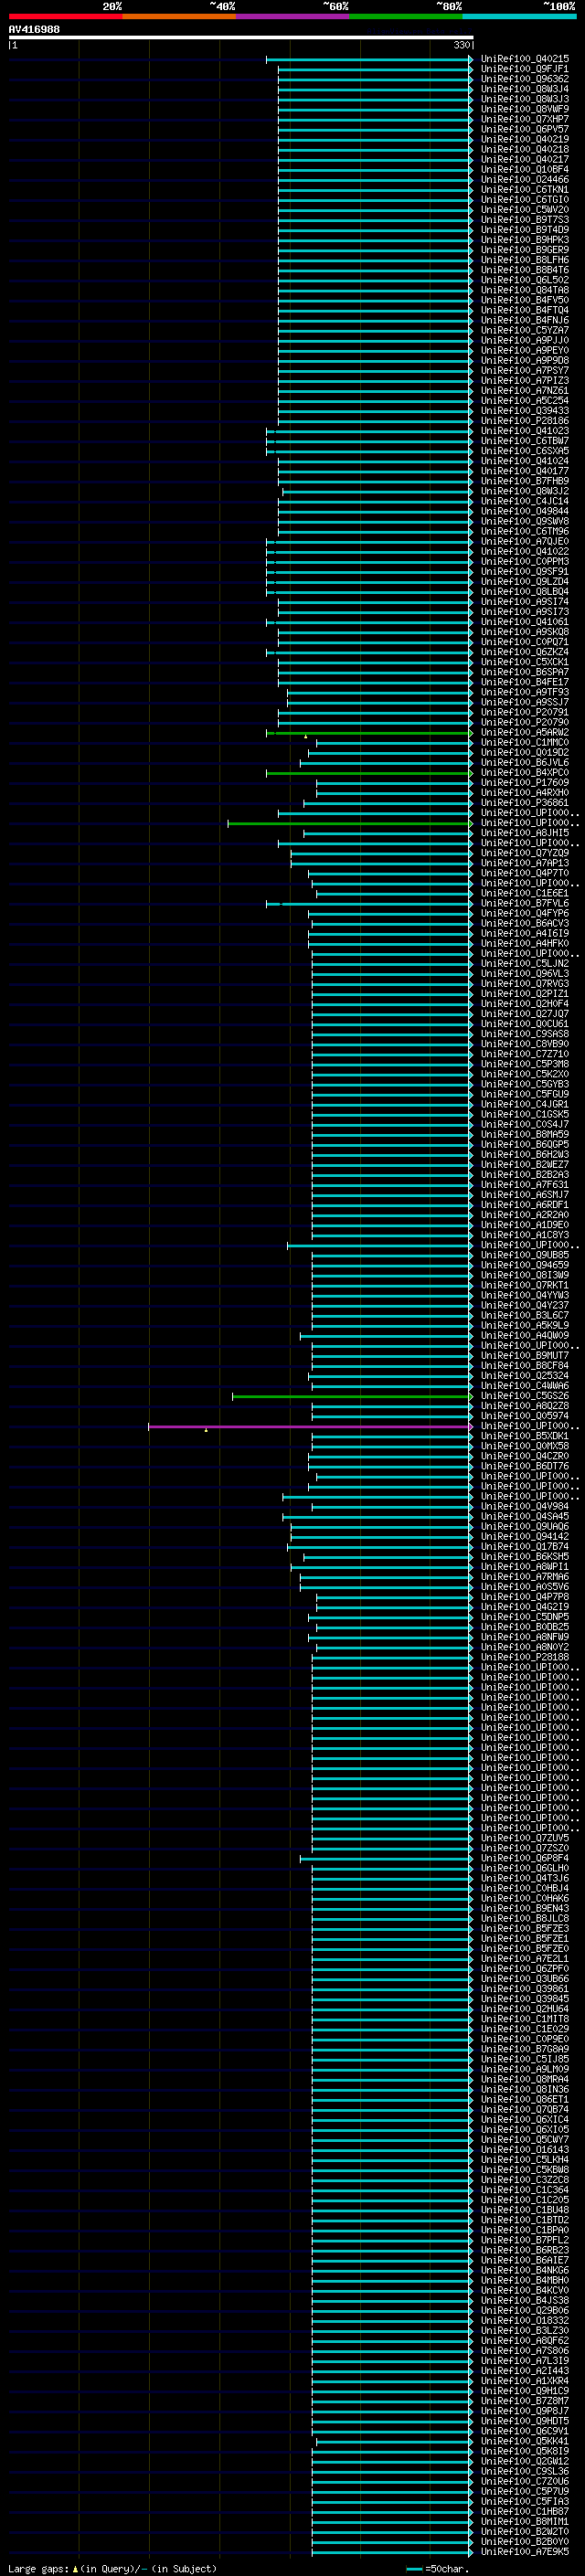
Task: Select the UniRef100_B5XDK1 label
Action: pos(524,1436)
